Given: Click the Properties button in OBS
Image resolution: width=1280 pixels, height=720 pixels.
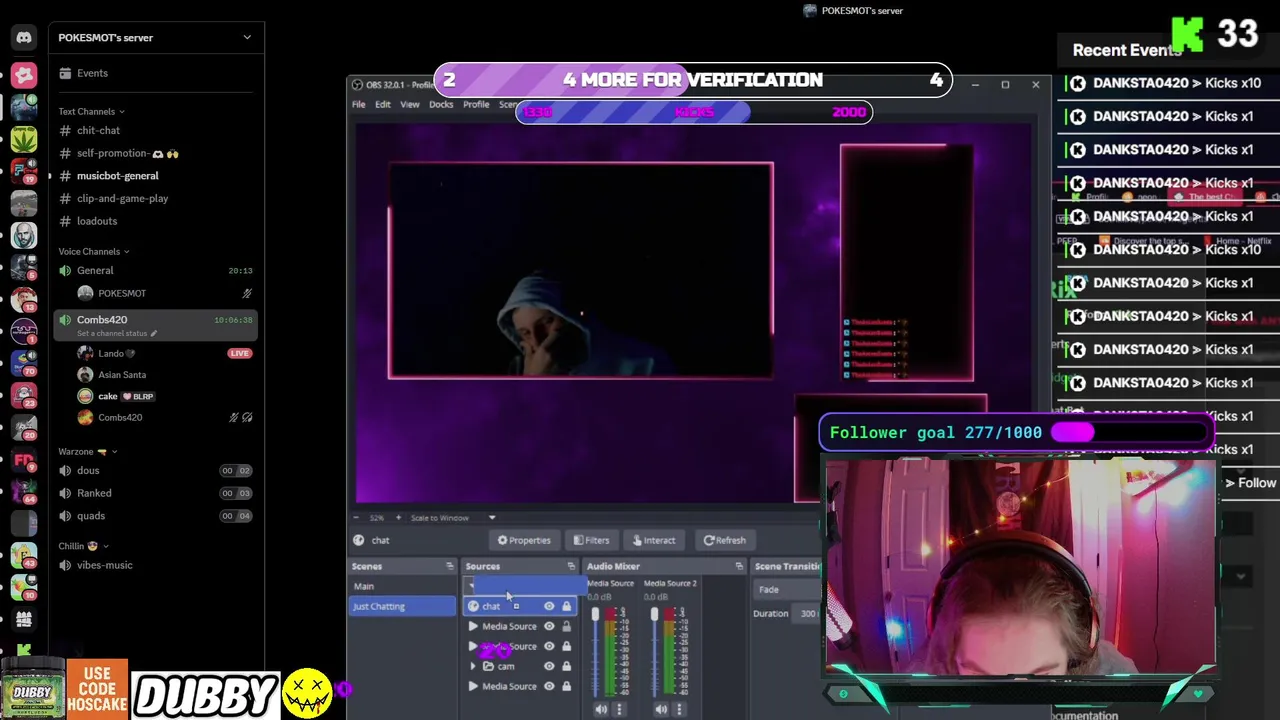Looking at the screenshot, I should click(524, 540).
